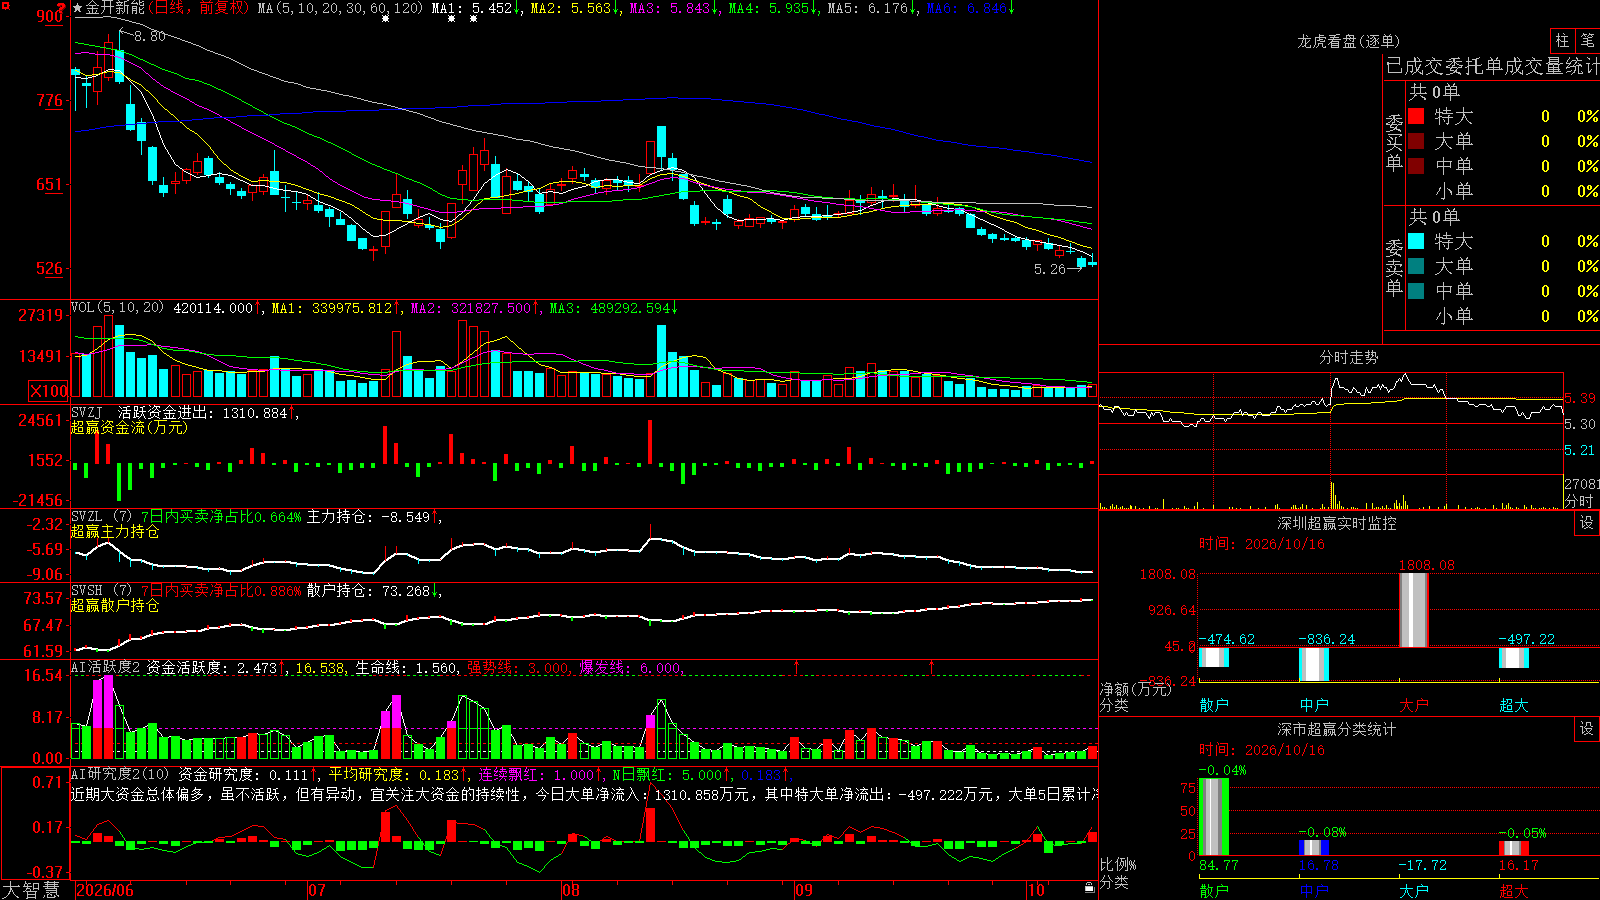Click the 已成交委托单成交量统计 header

pos(1492,66)
